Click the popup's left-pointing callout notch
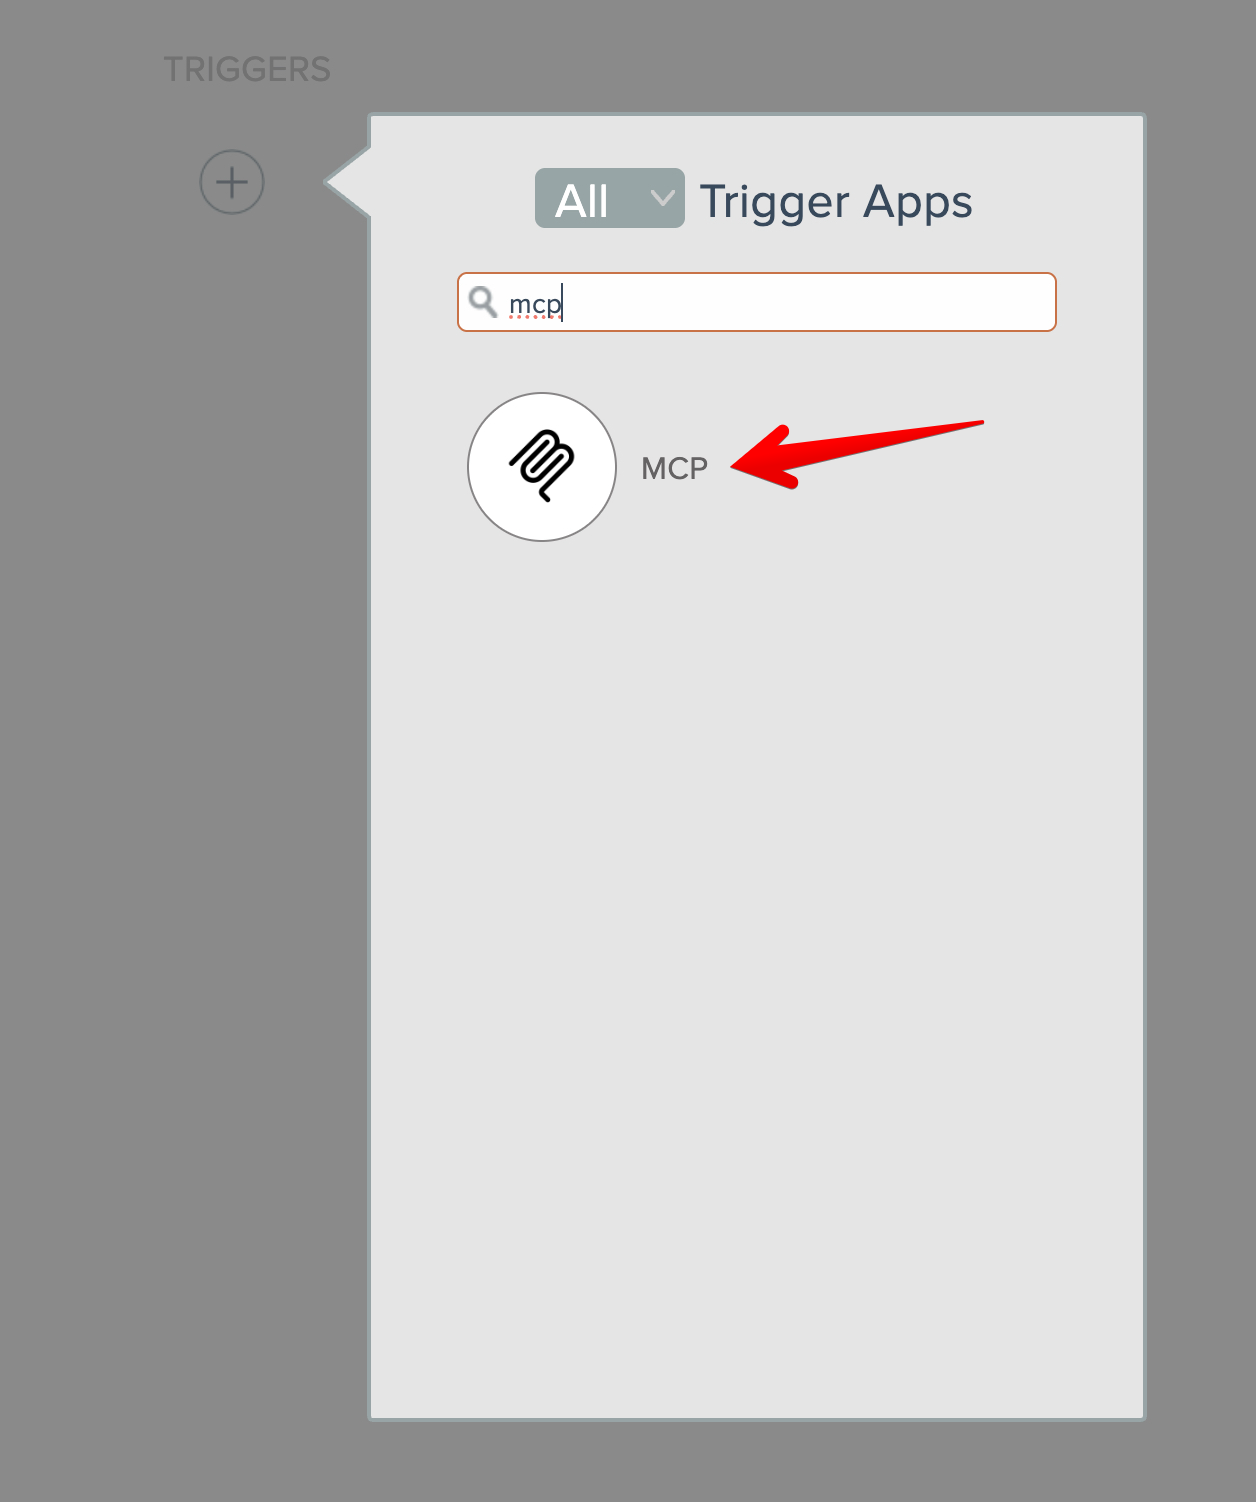This screenshot has width=1256, height=1502. pyautogui.click(x=347, y=182)
